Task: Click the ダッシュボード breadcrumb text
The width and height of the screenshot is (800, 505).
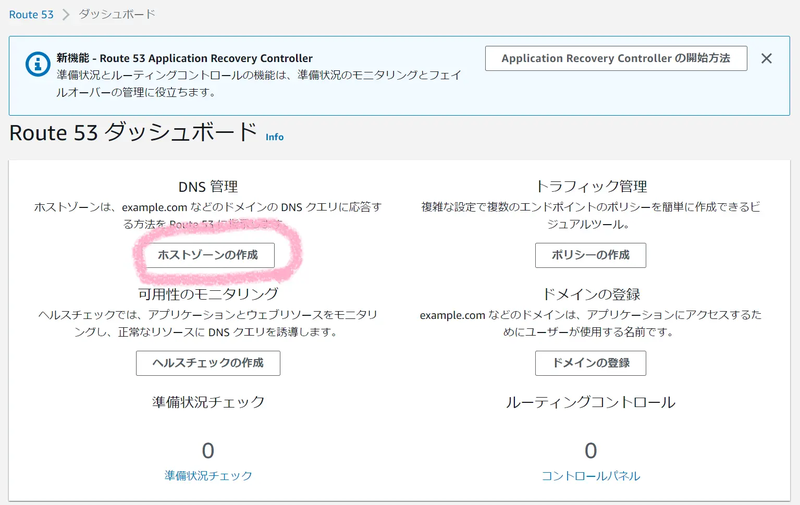Action: (x=117, y=14)
